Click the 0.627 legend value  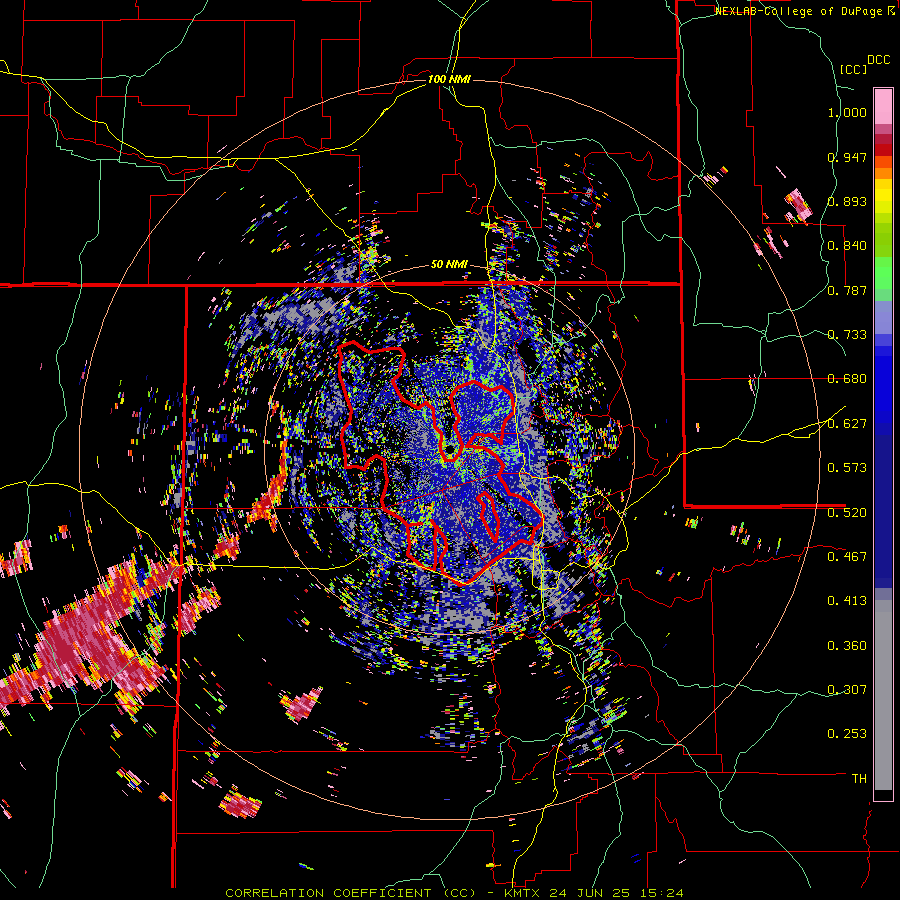coord(847,424)
